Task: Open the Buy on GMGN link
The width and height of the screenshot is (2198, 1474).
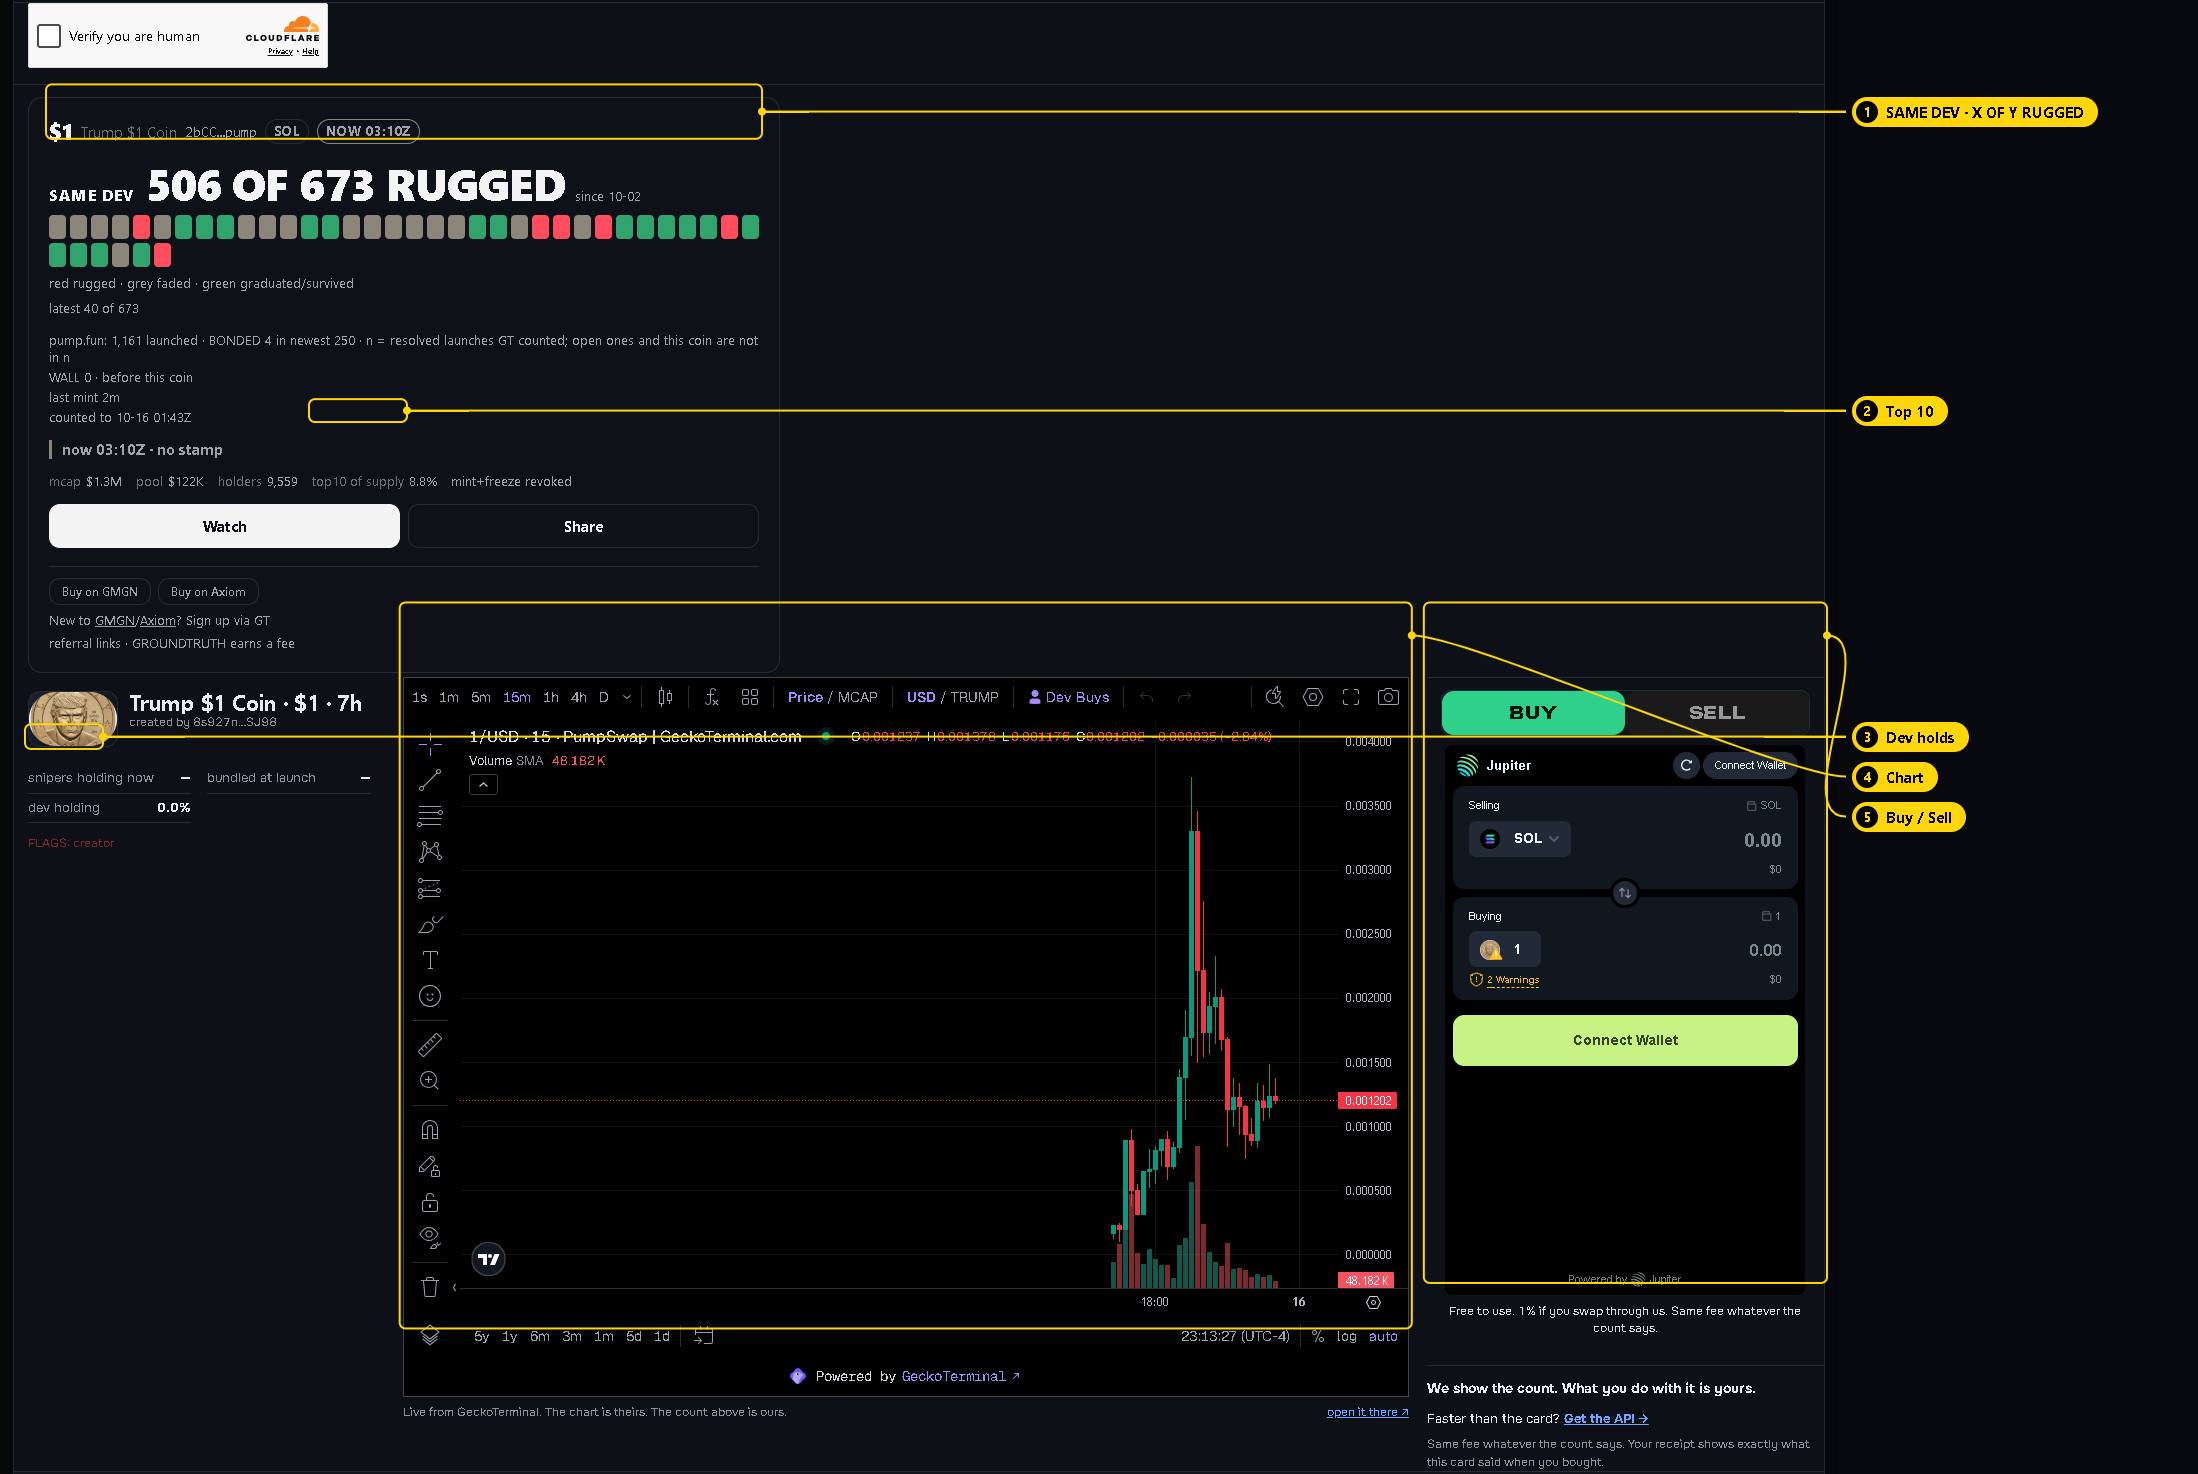Action: click(x=100, y=592)
